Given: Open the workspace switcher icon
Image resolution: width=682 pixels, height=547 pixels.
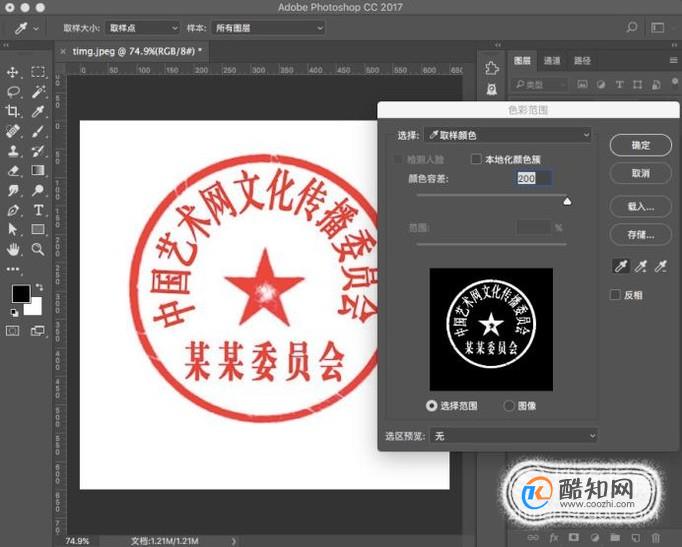Looking at the screenshot, I should pyautogui.click(x=658, y=28).
